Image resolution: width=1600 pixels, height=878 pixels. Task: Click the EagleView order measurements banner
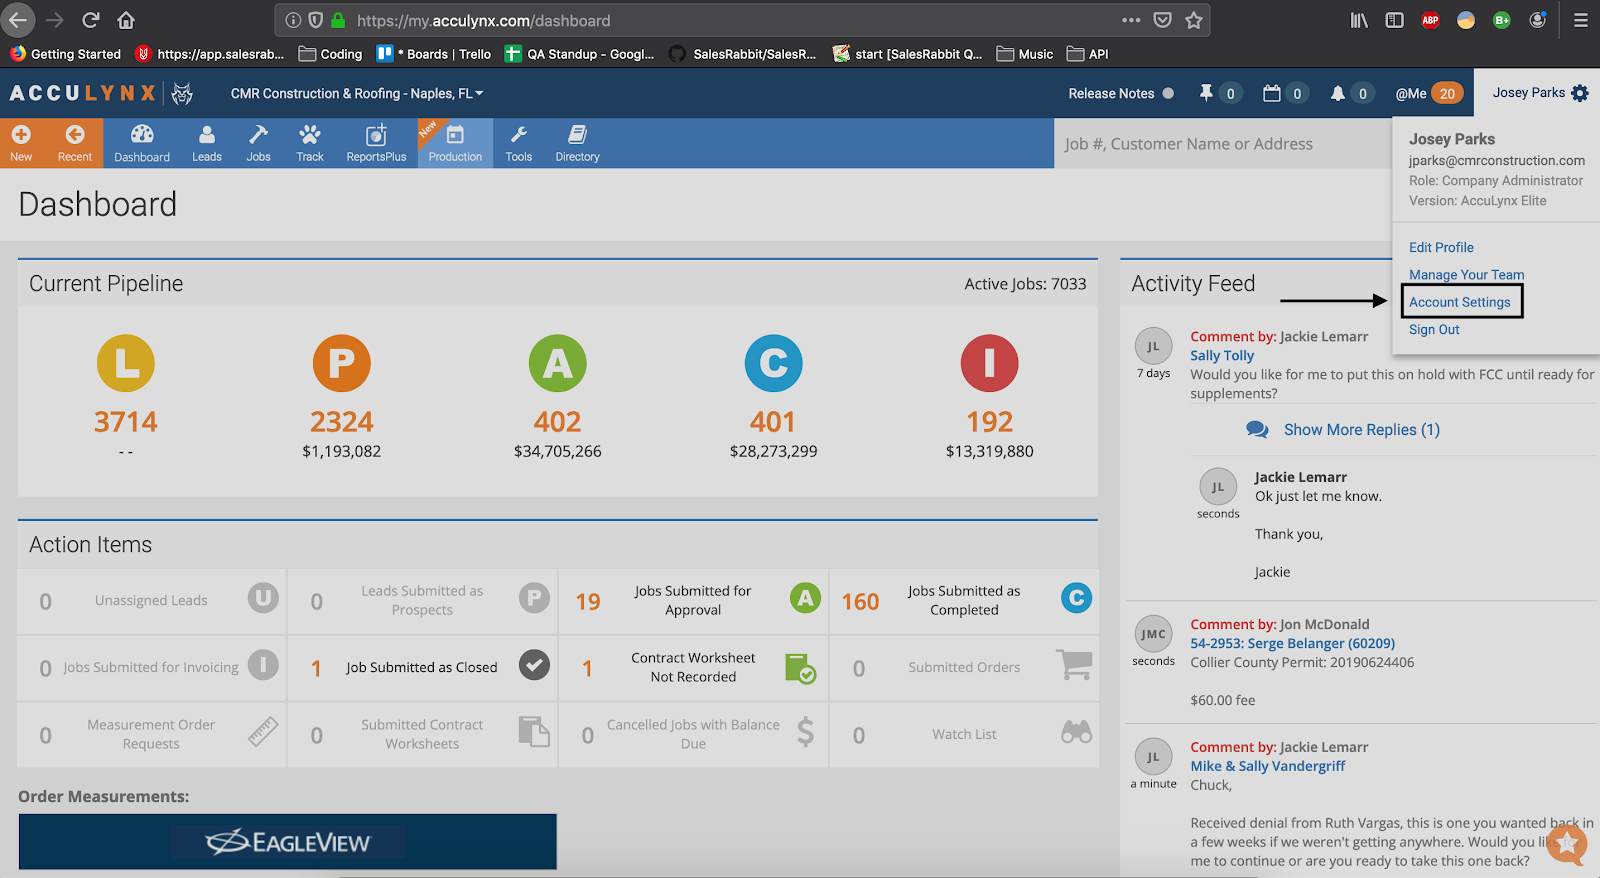(x=287, y=841)
